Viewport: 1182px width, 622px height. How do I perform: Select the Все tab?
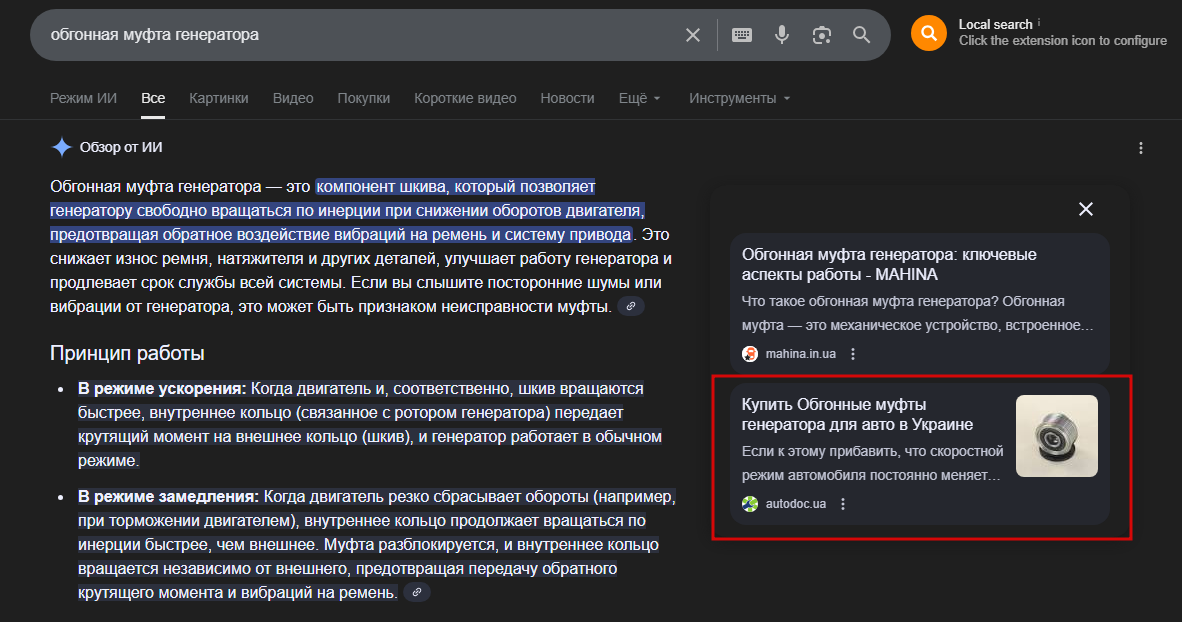(x=153, y=98)
